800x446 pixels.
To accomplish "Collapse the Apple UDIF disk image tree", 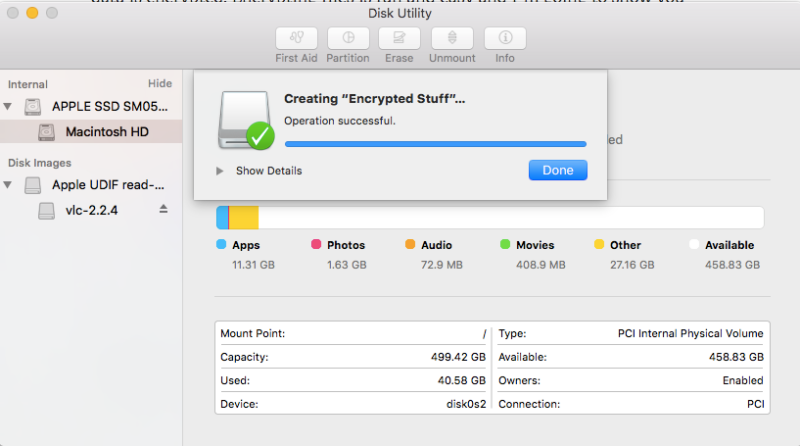I will click(9, 185).
